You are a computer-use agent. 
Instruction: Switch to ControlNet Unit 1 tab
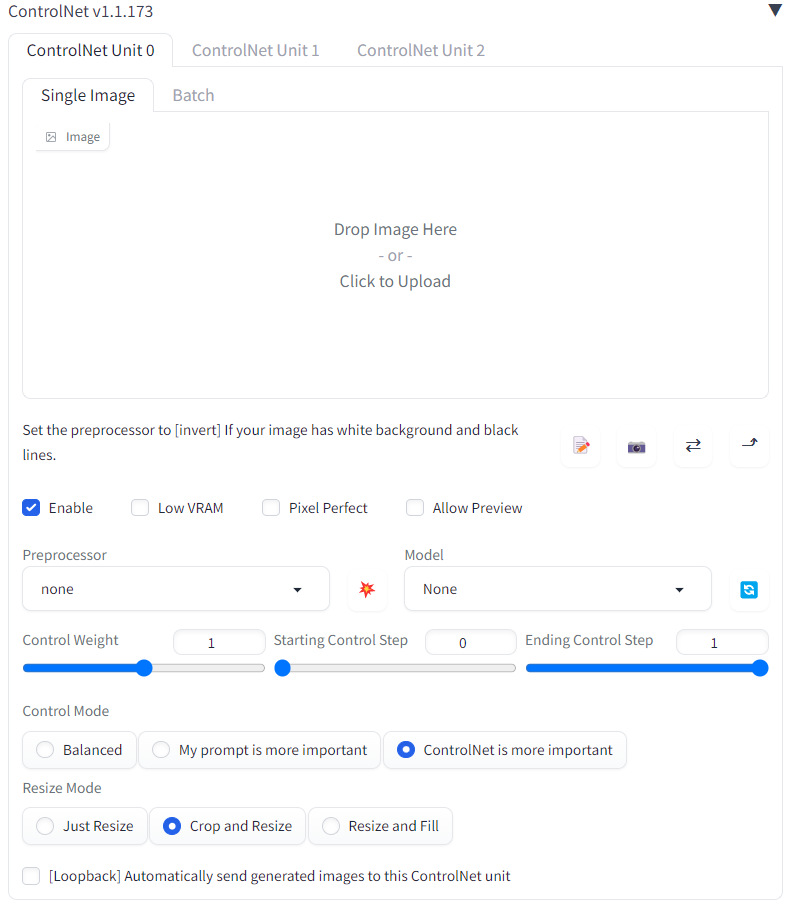[256, 51]
